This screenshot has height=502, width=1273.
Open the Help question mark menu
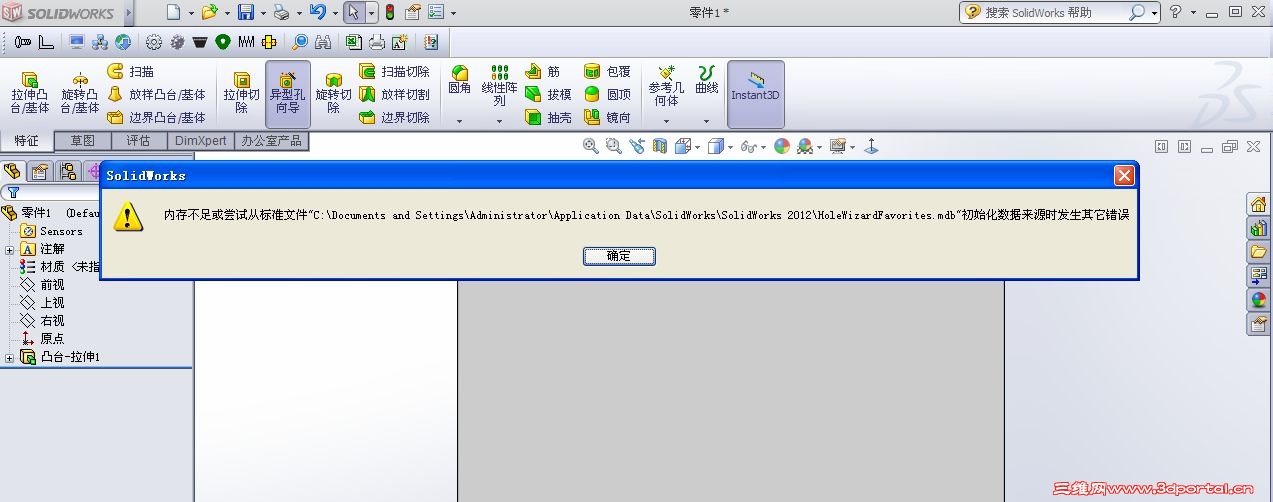point(1176,12)
